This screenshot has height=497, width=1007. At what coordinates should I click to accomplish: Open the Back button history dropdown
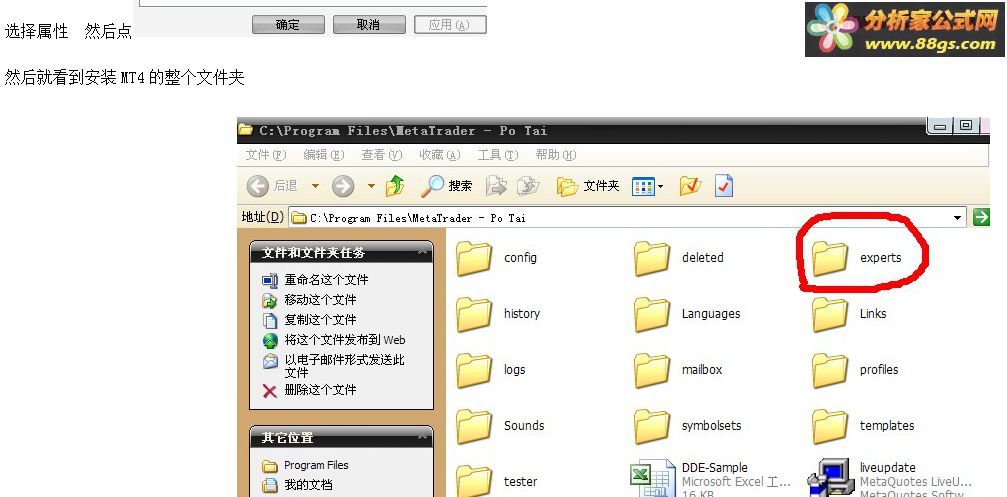315,186
